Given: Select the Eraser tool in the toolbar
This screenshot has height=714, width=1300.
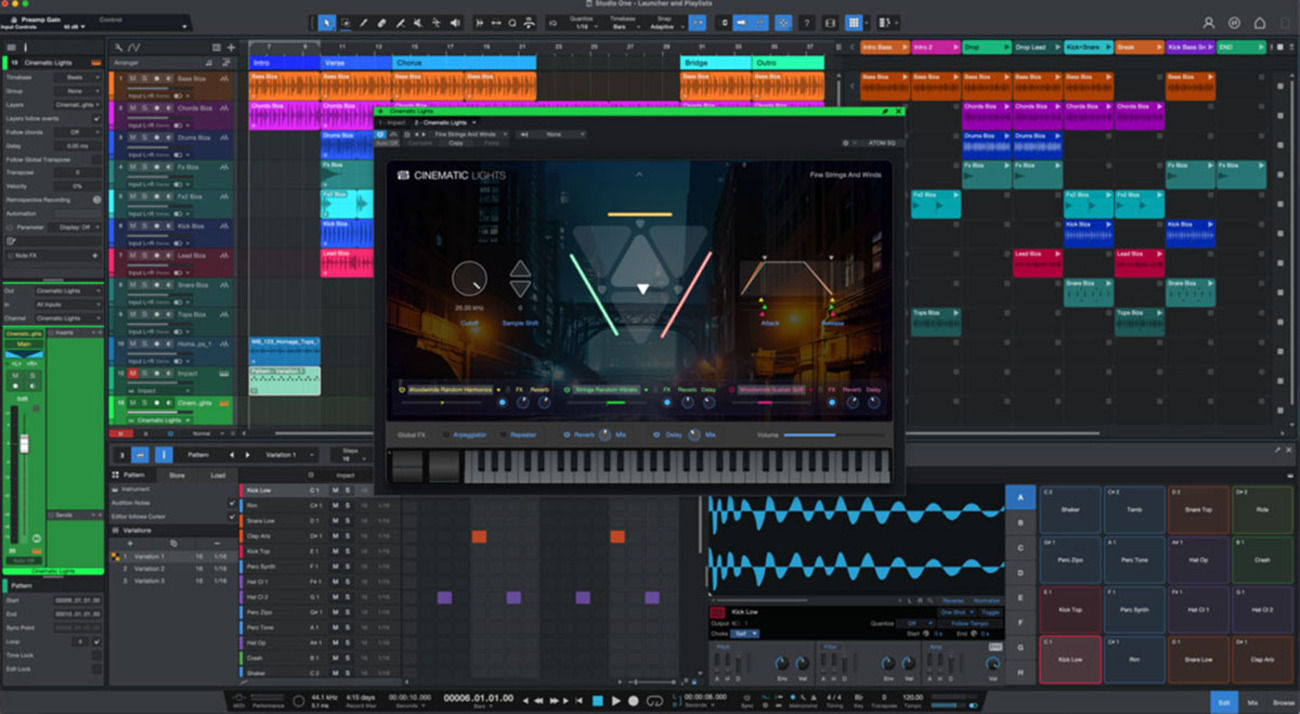Looking at the screenshot, I should (381, 22).
